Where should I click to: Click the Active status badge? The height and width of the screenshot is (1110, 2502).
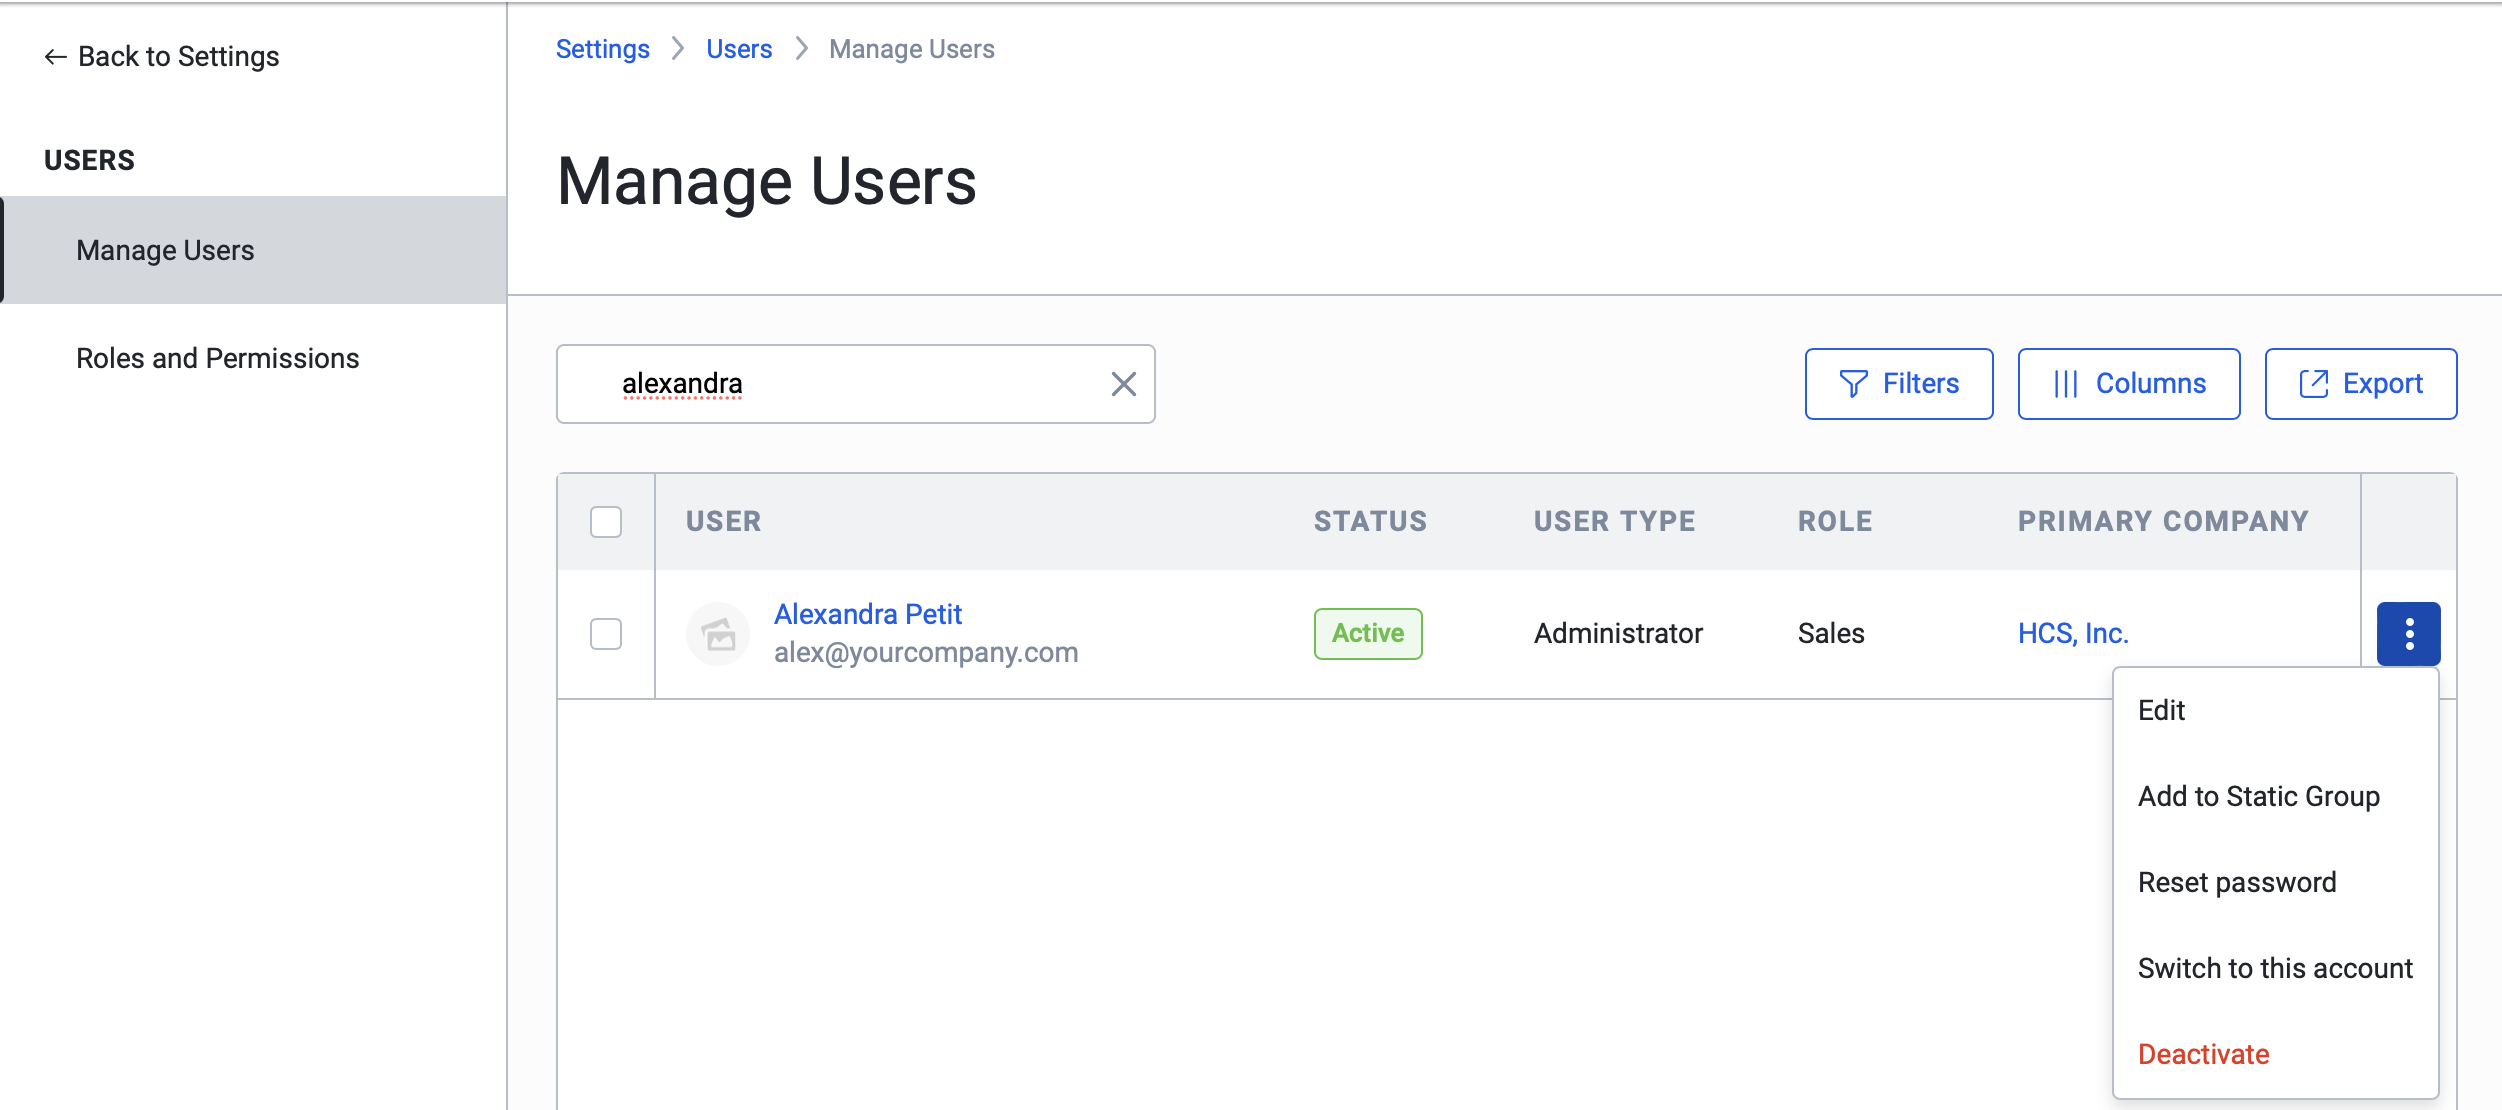coord(1368,633)
